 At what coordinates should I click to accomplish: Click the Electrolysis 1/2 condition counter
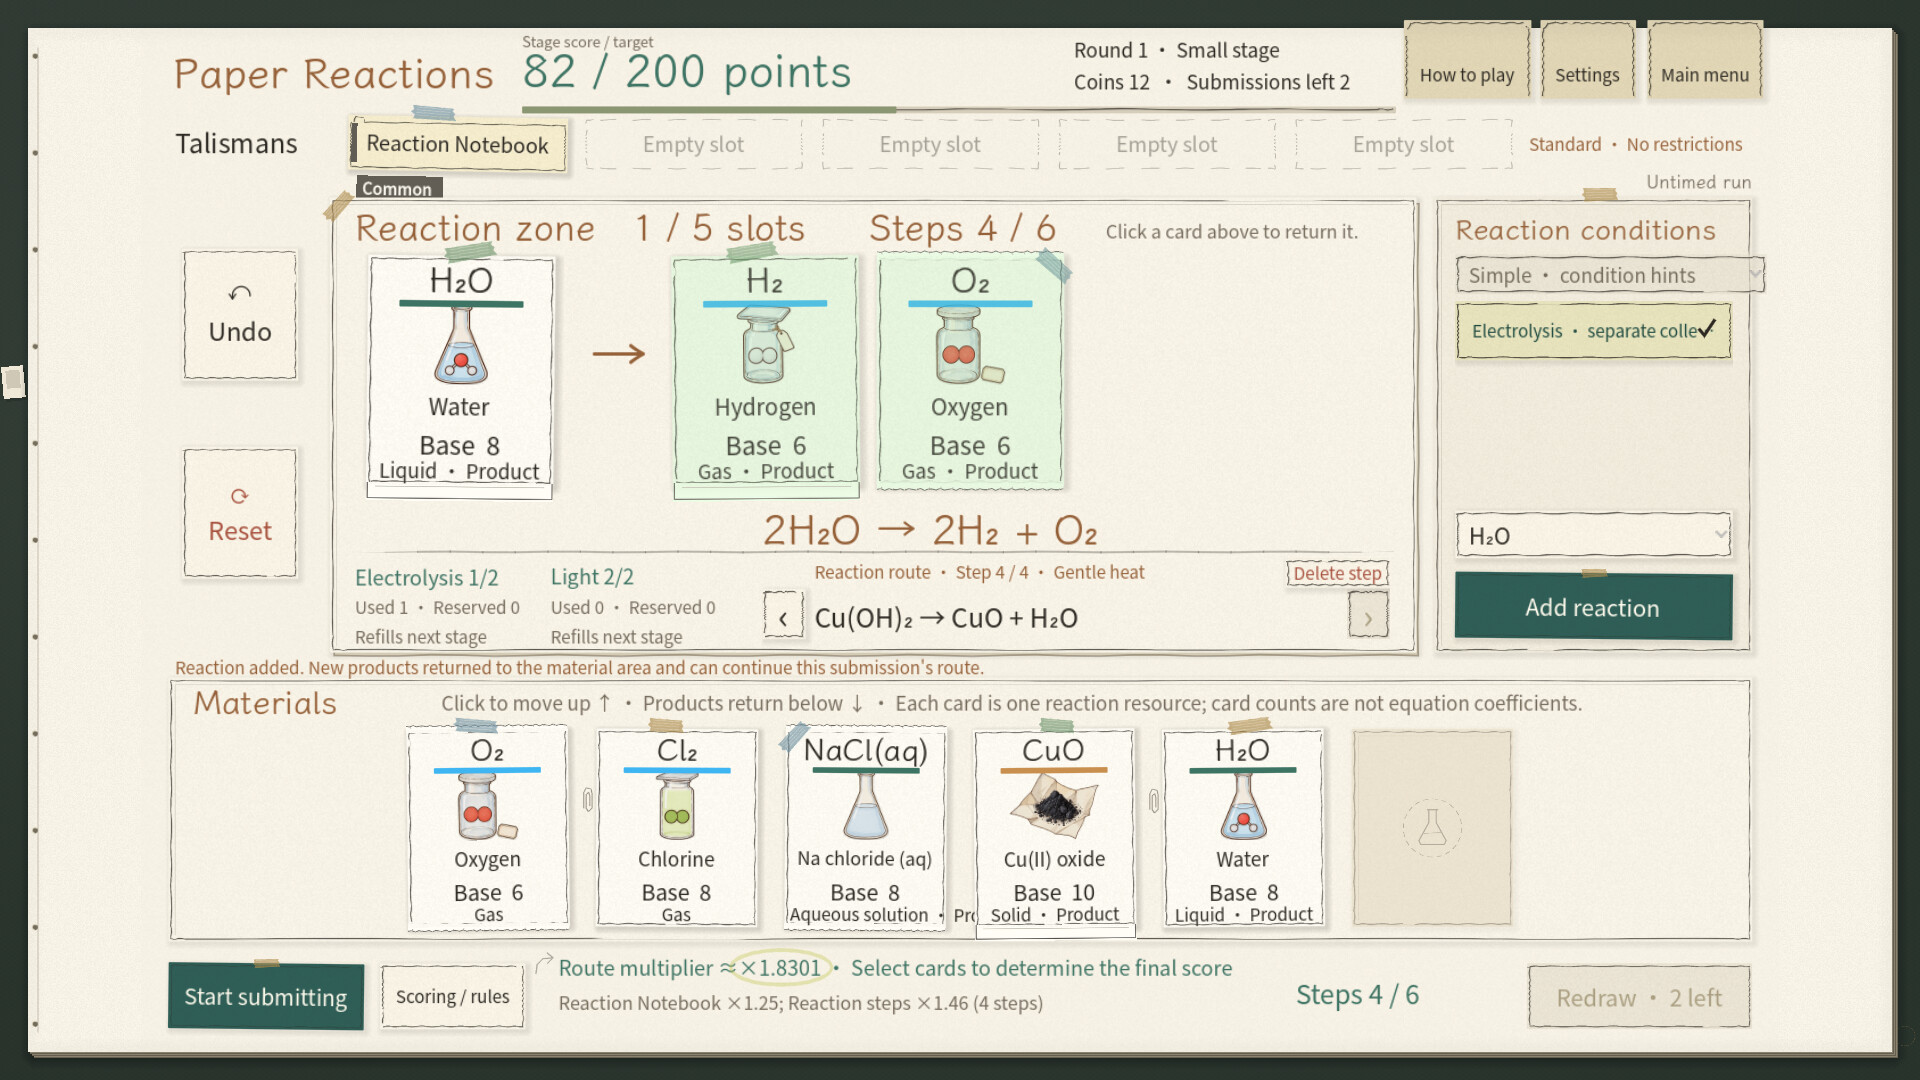click(x=427, y=577)
